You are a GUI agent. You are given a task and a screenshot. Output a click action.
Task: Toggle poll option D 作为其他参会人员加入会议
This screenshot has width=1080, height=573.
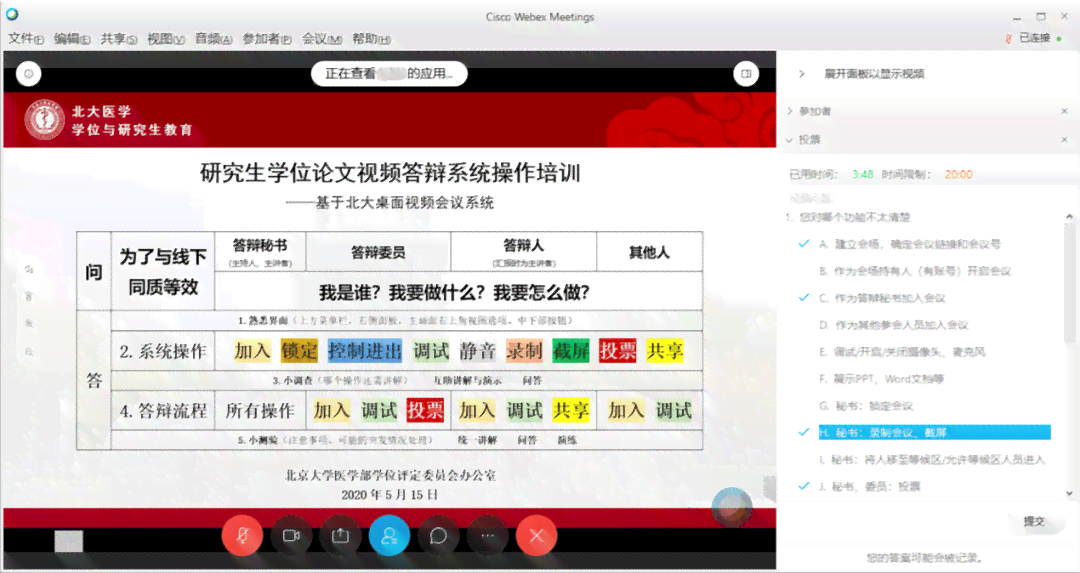tap(893, 324)
